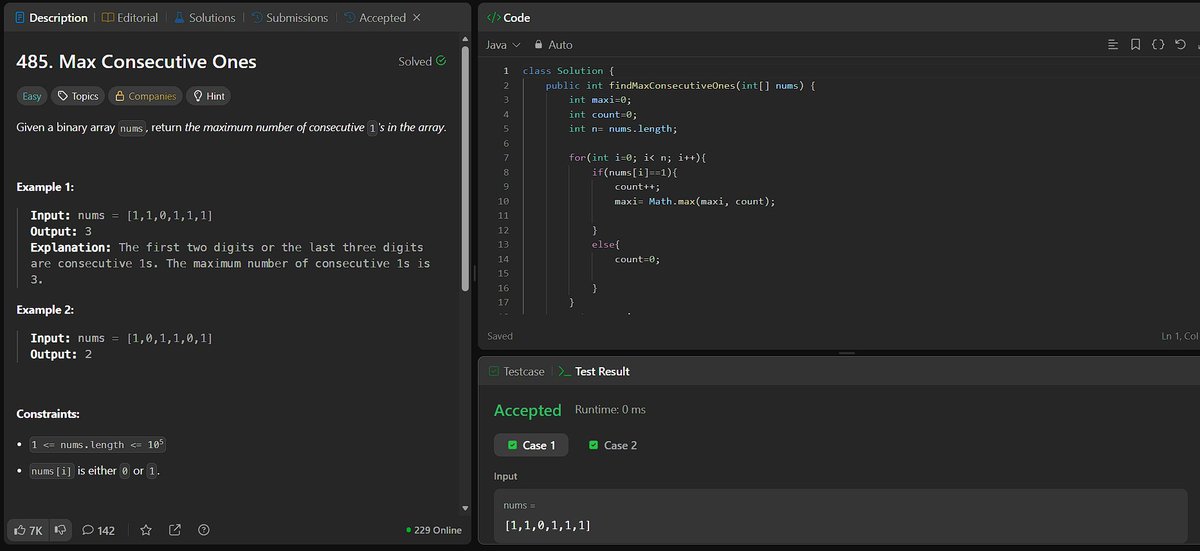1200x551 pixels.
Task: Click the format code icon
Action: (1113, 45)
